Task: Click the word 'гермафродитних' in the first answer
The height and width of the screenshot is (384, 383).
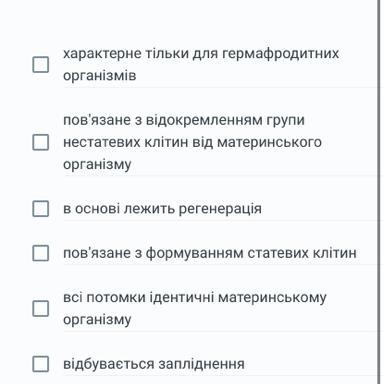Action: pos(280,54)
